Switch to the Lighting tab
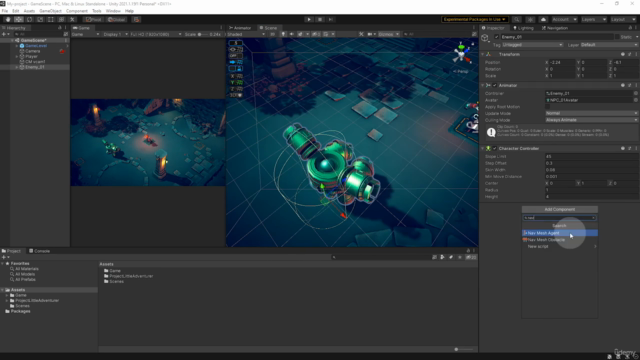Viewport: 640px width, 360px height. (x=523, y=28)
